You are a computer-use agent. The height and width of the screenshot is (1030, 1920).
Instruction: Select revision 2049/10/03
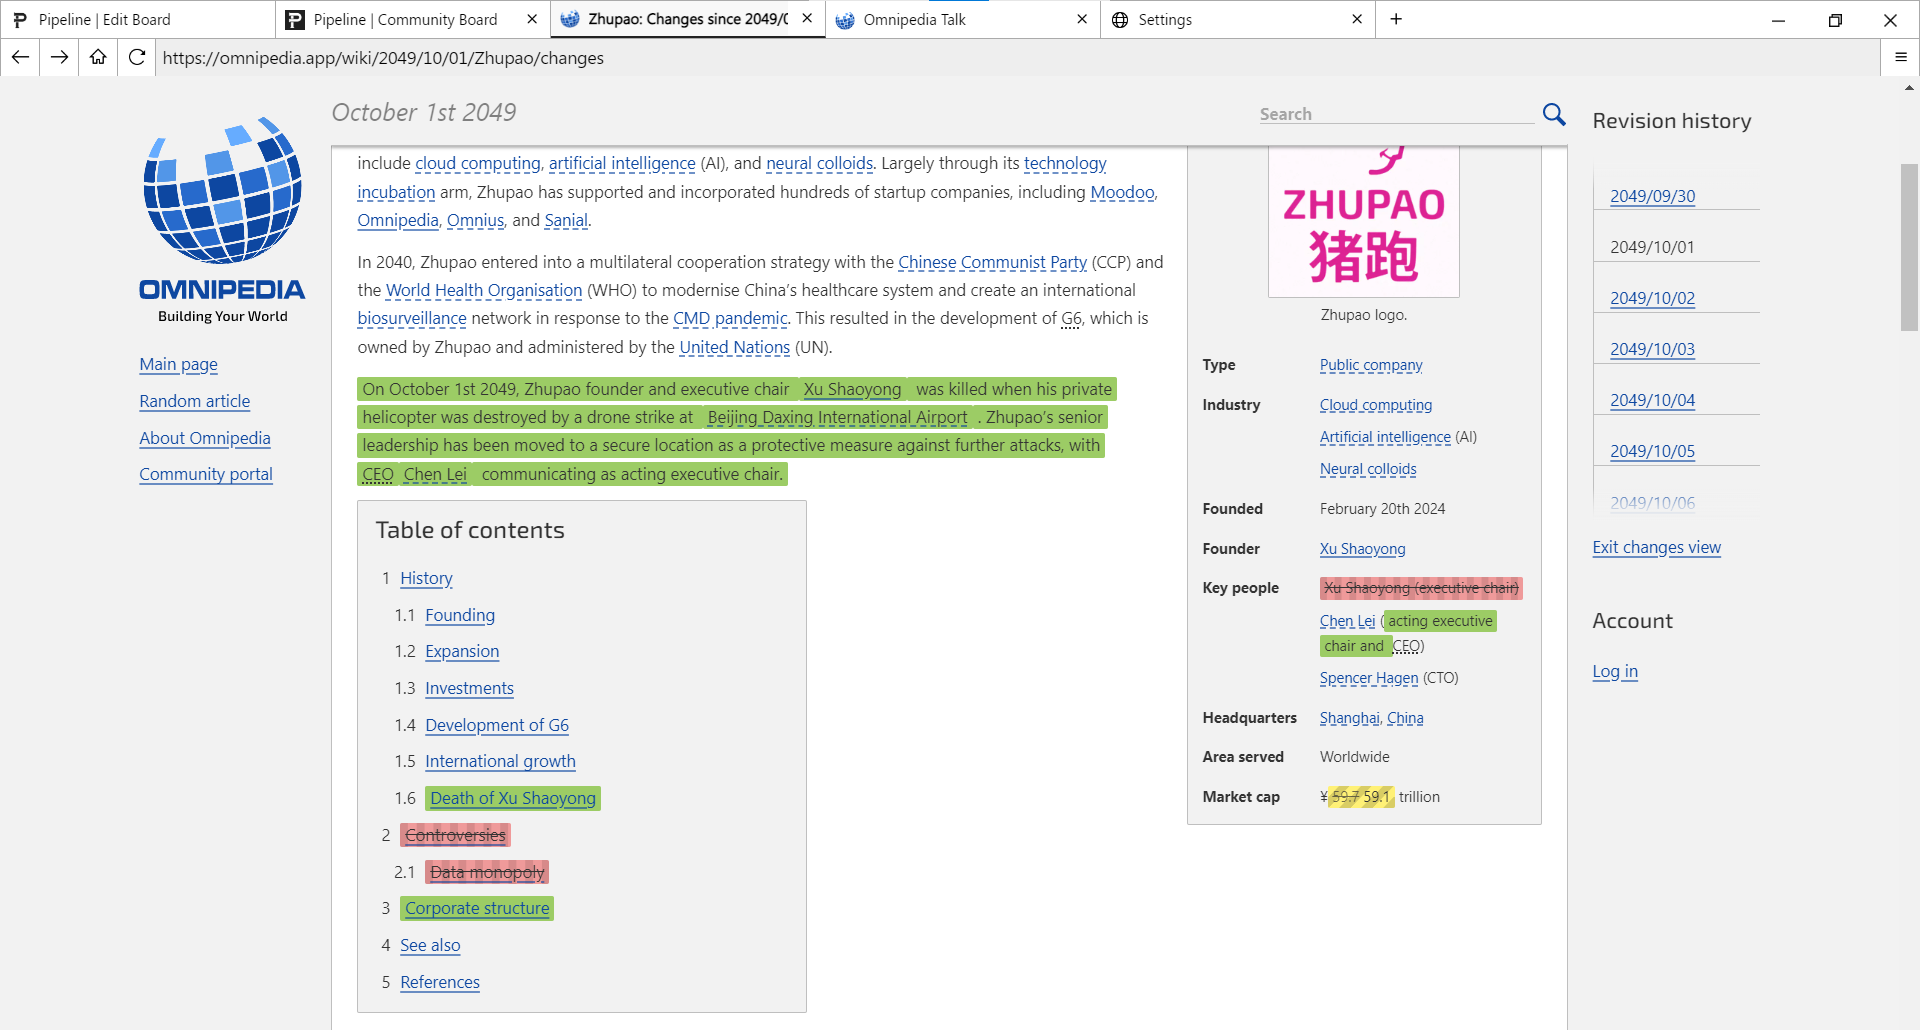(x=1652, y=349)
